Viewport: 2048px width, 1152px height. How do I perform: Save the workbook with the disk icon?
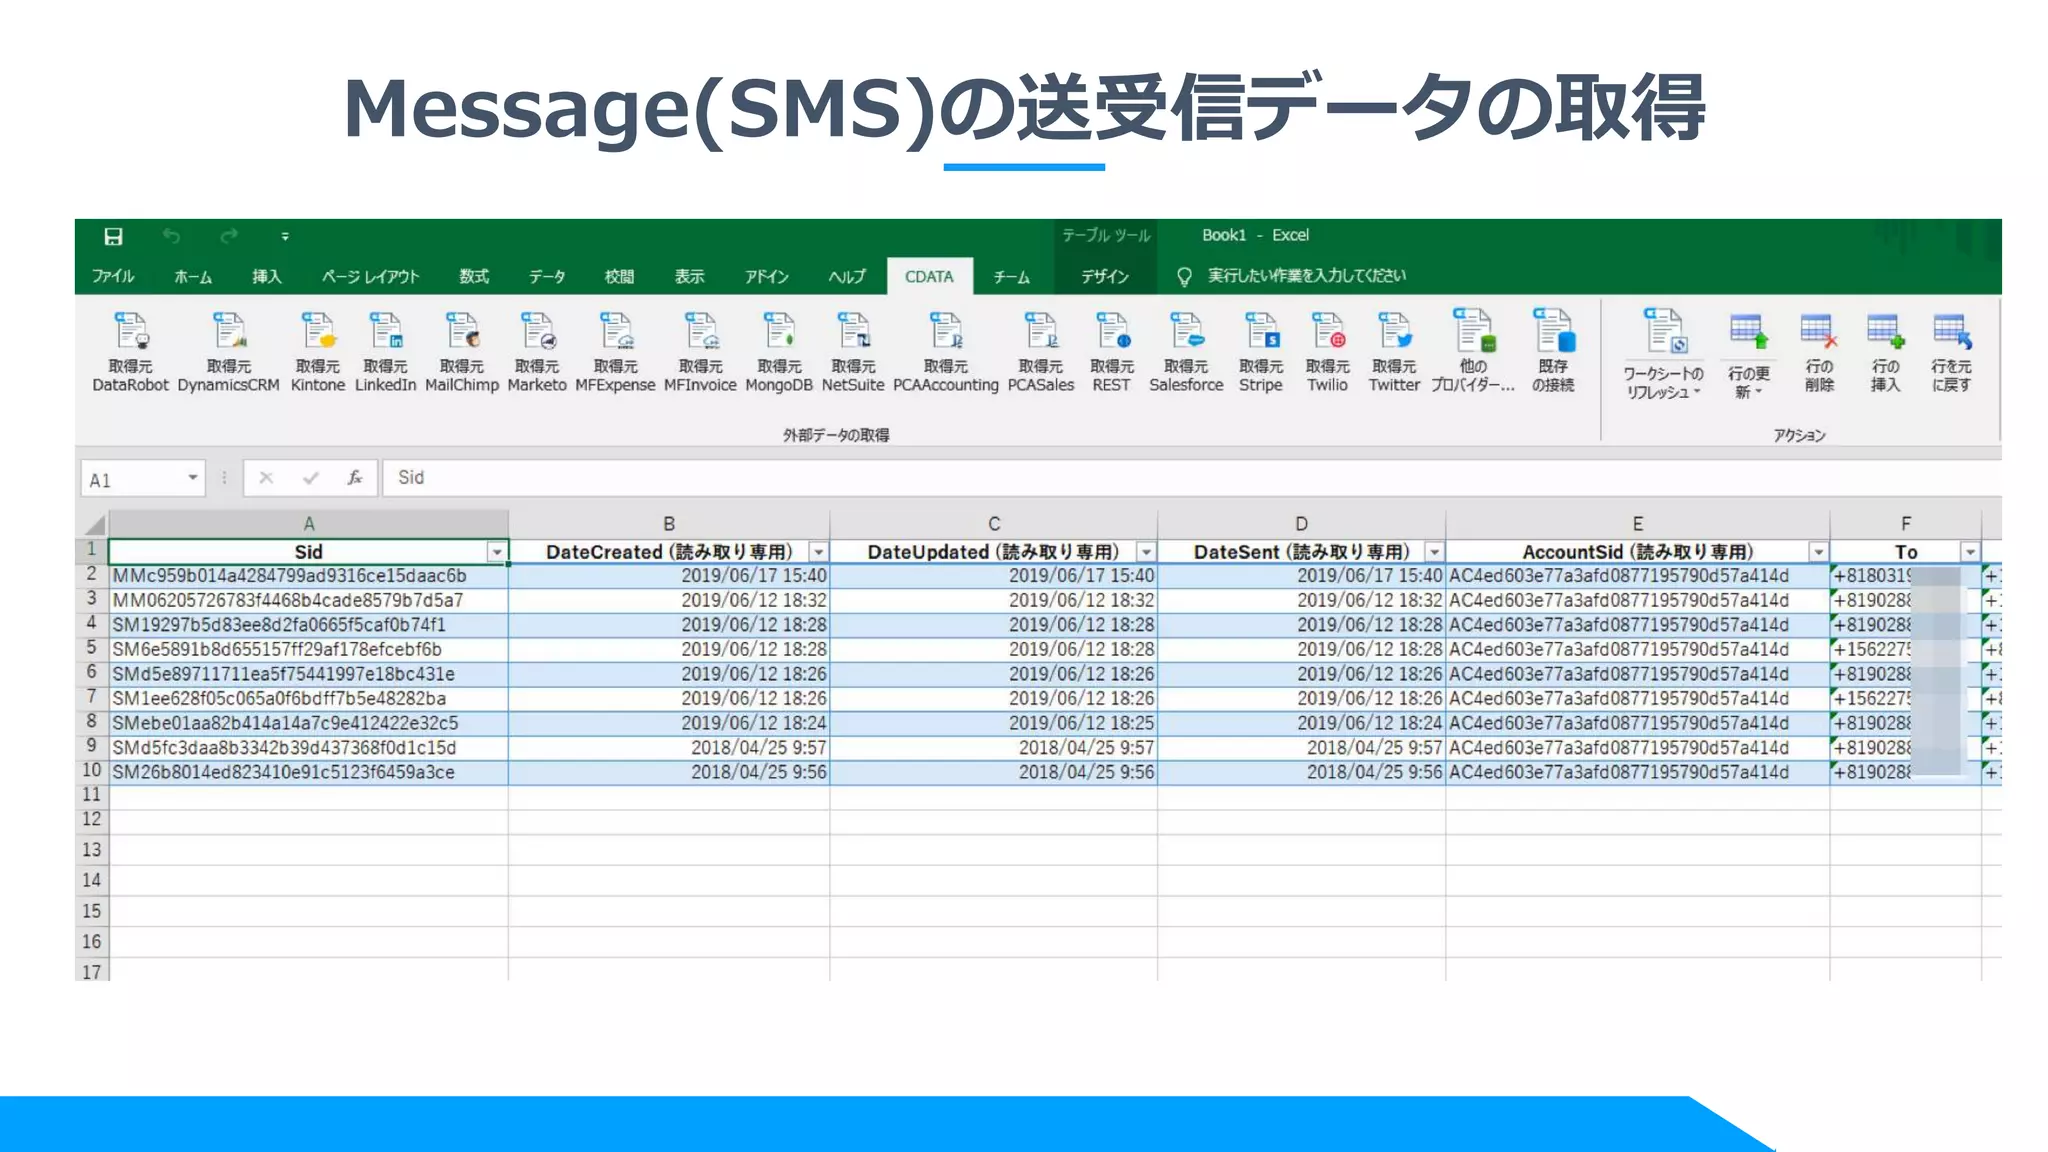coord(113,236)
